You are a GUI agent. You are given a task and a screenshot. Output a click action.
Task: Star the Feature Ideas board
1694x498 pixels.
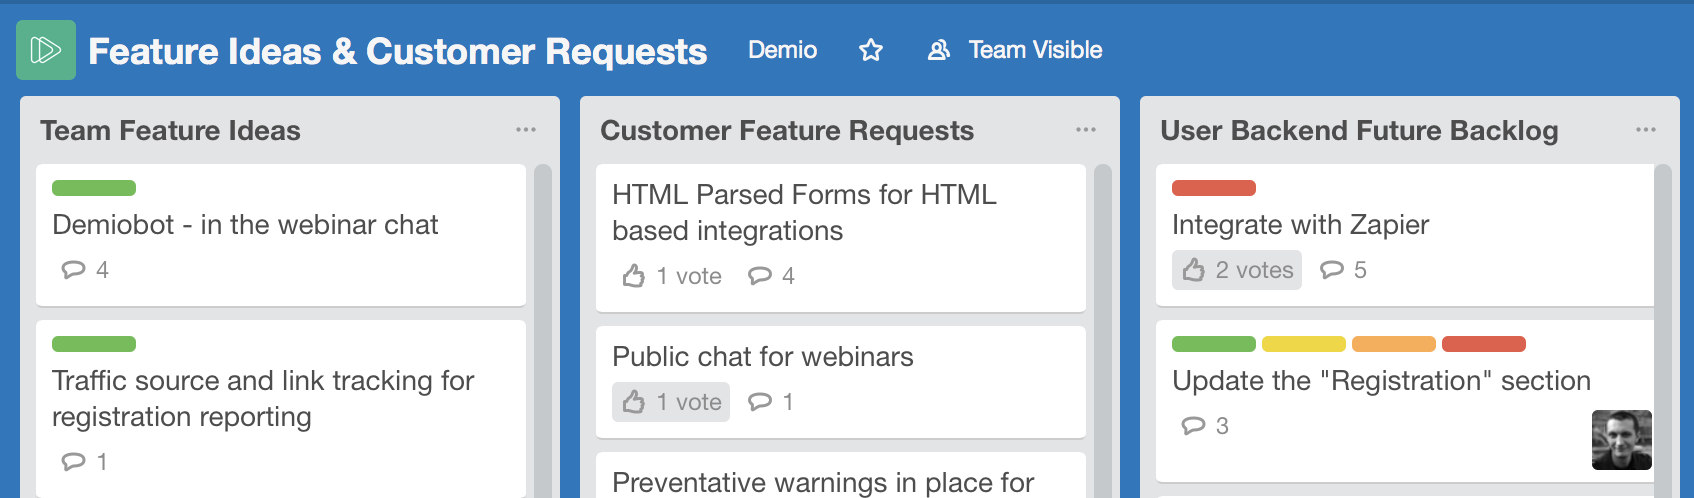pyautogui.click(x=871, y=50)
